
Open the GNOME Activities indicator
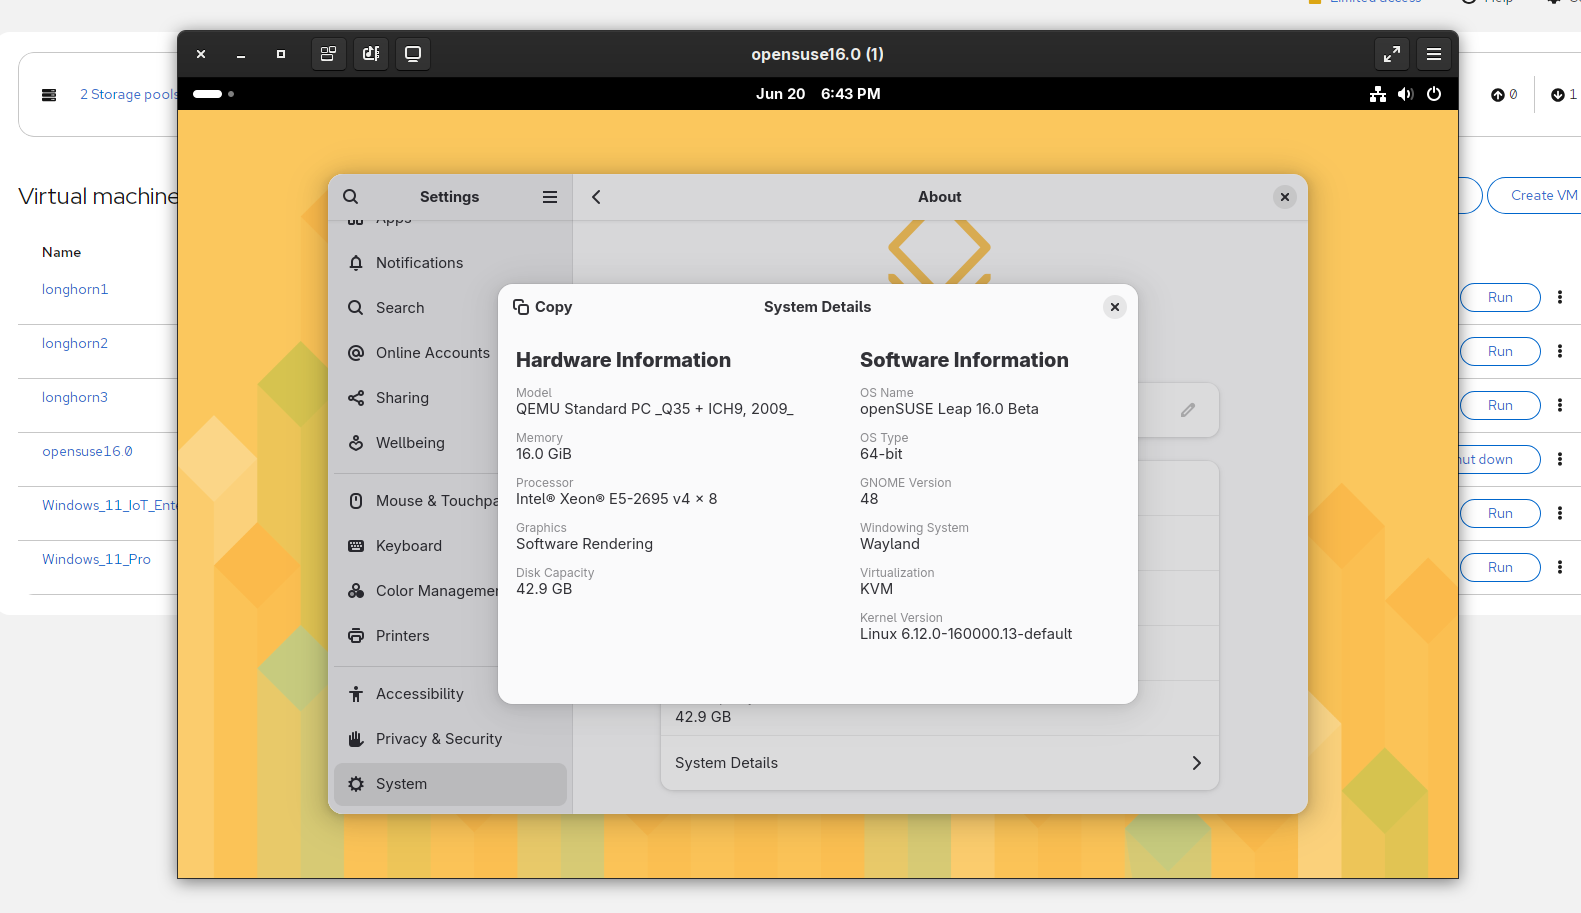pos(213,94)
